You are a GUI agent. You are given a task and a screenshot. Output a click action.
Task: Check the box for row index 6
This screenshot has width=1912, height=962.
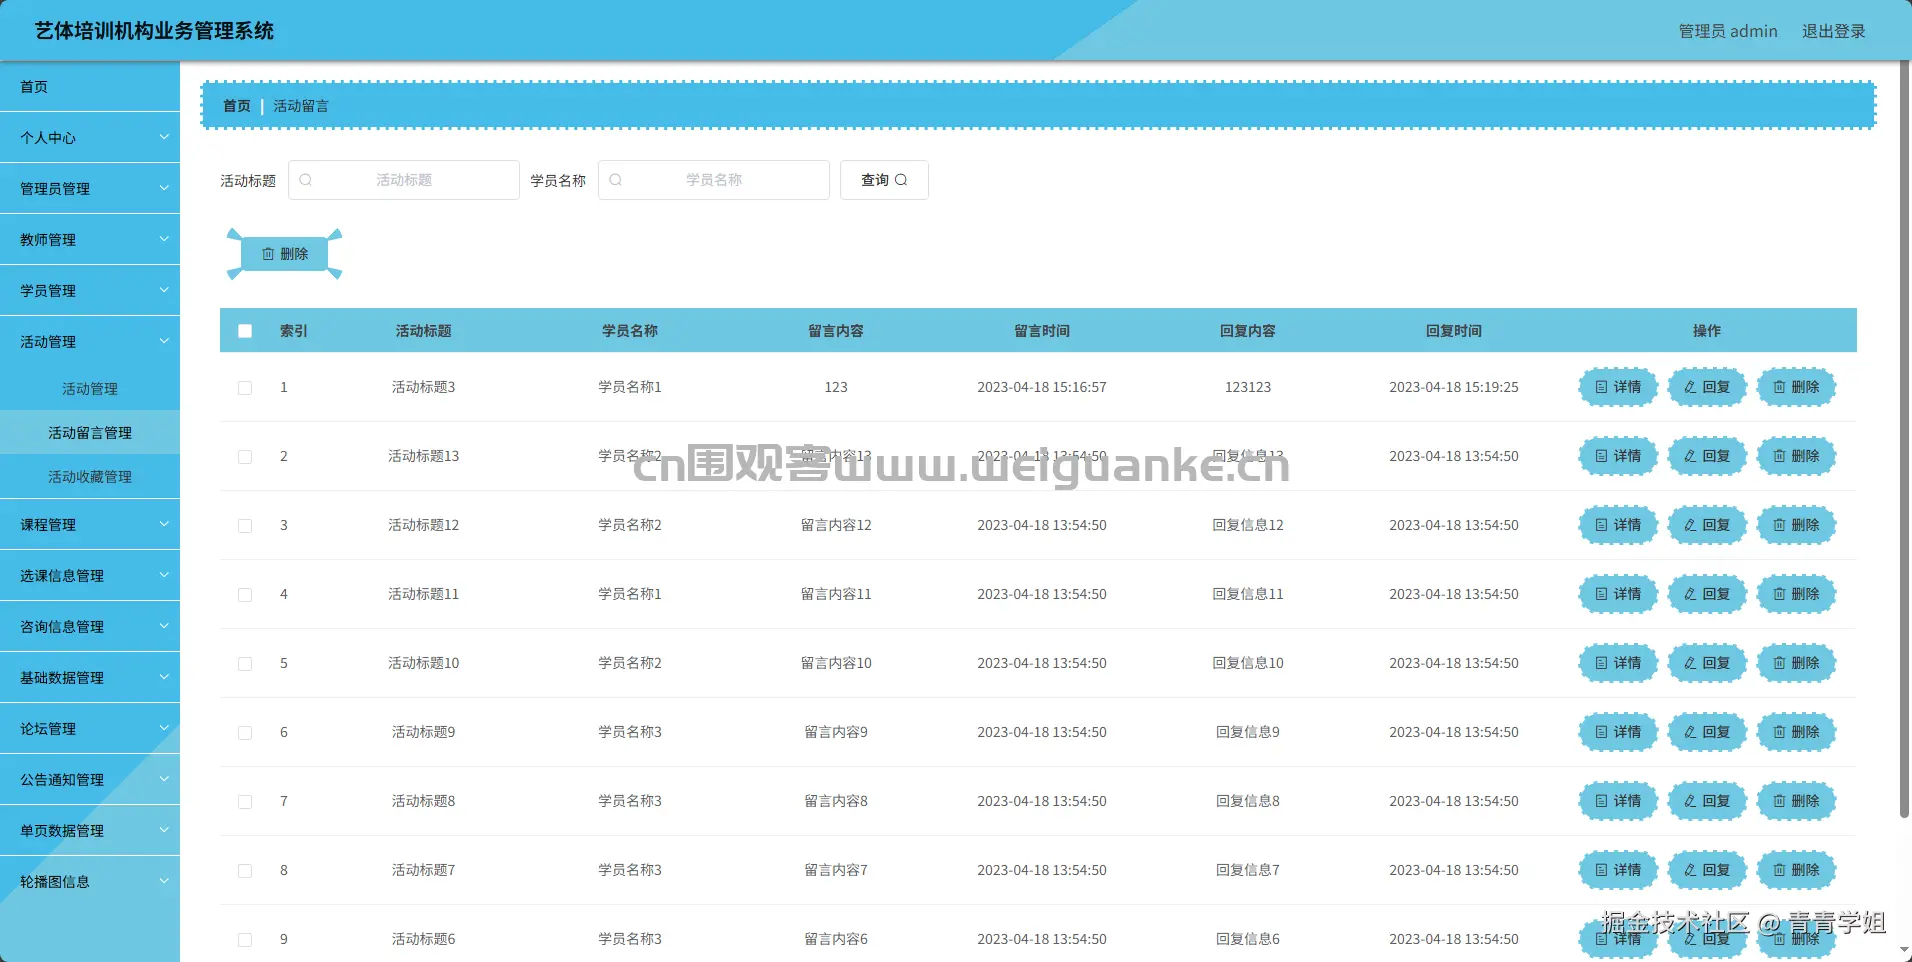(245, 733)
